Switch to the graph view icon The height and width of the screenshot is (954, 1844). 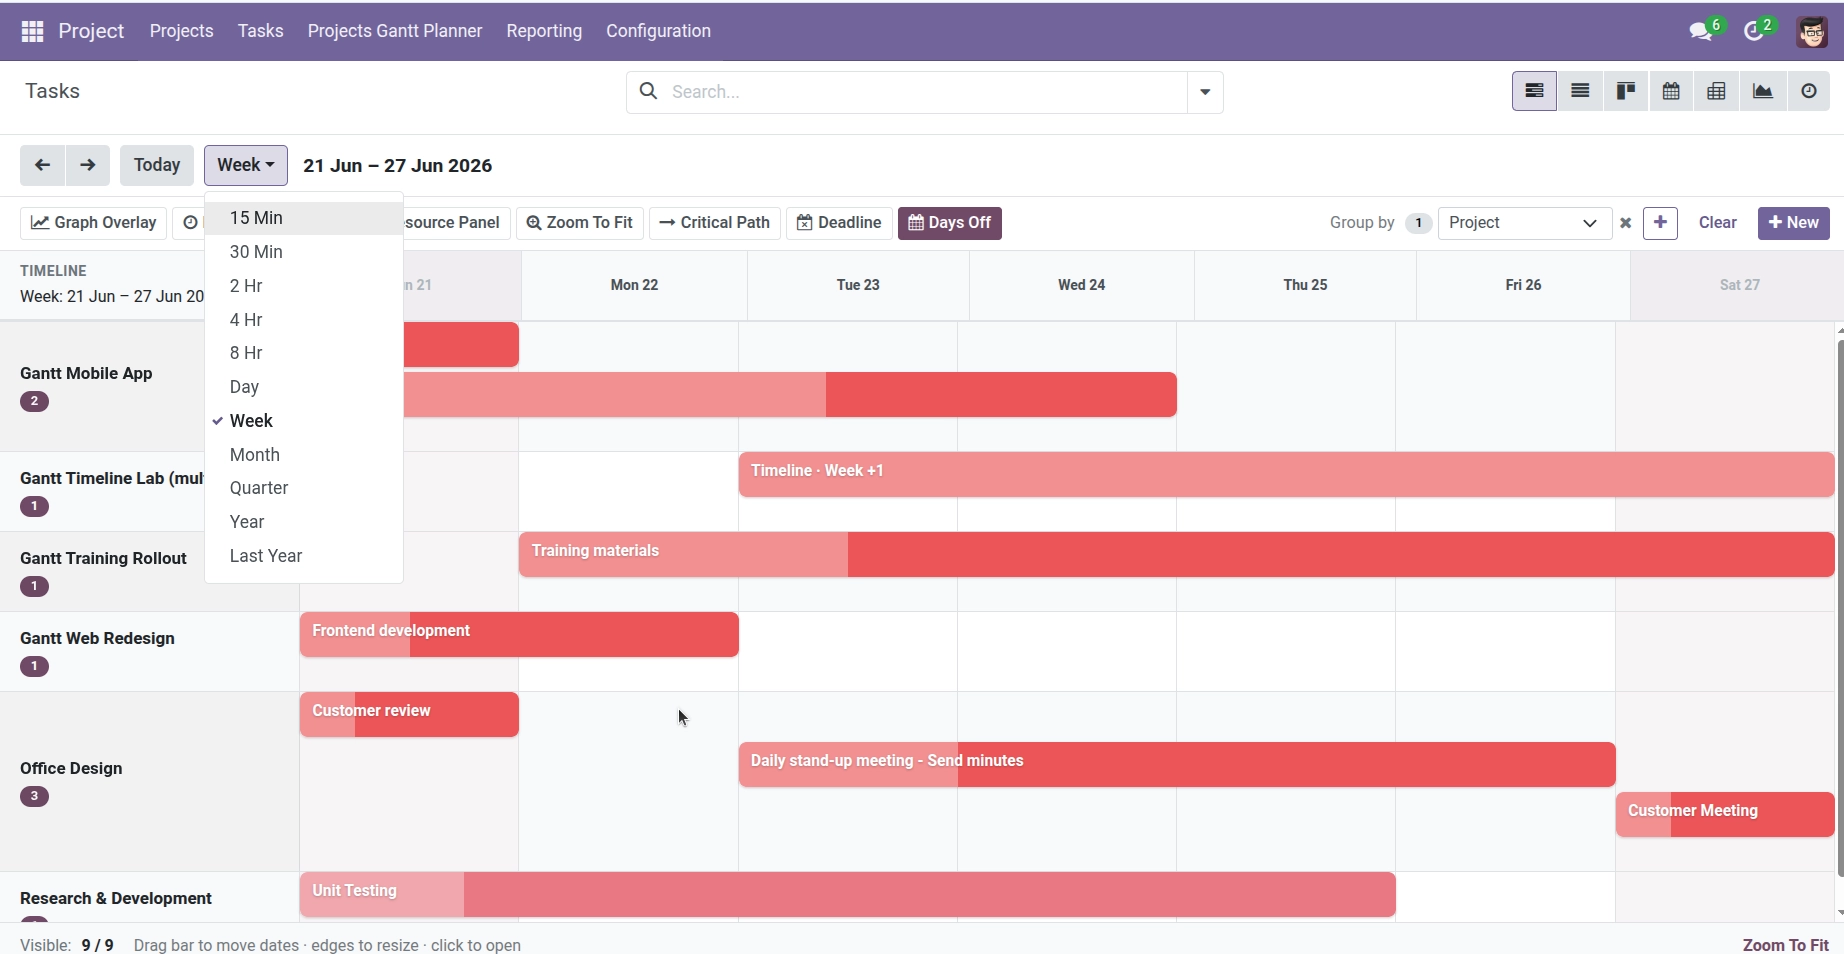tap(1763, 91)
